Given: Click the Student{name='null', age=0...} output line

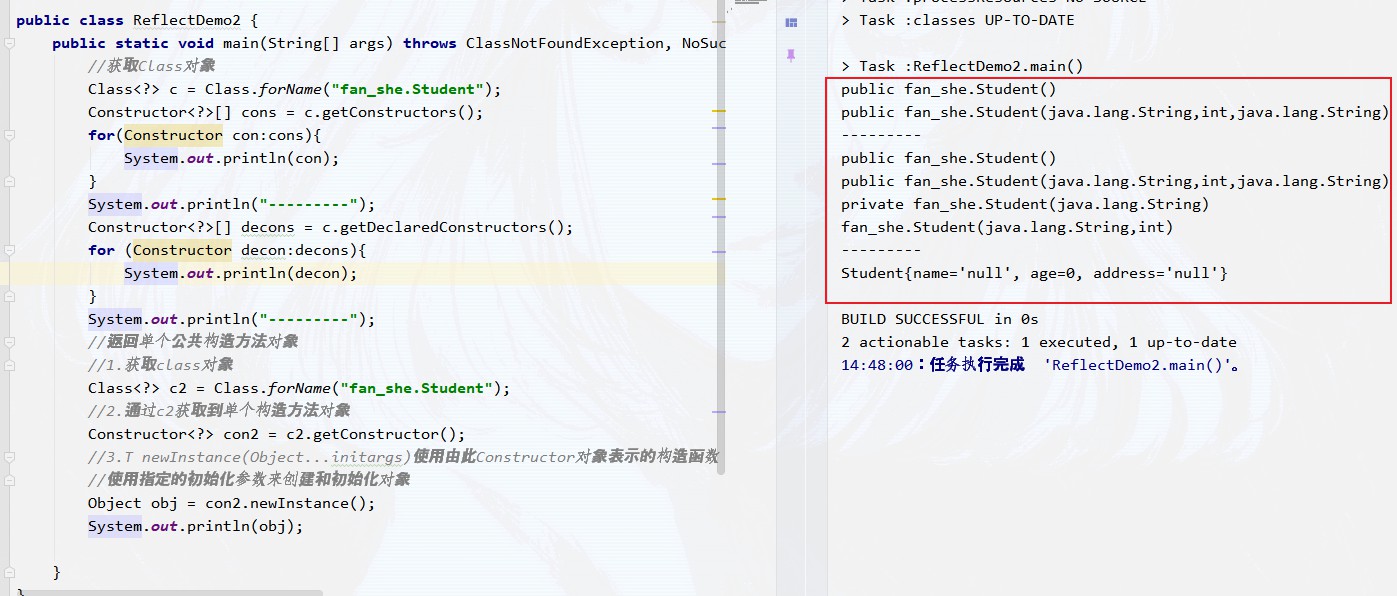Looking at the screenshot, I should click(1034, 273).
